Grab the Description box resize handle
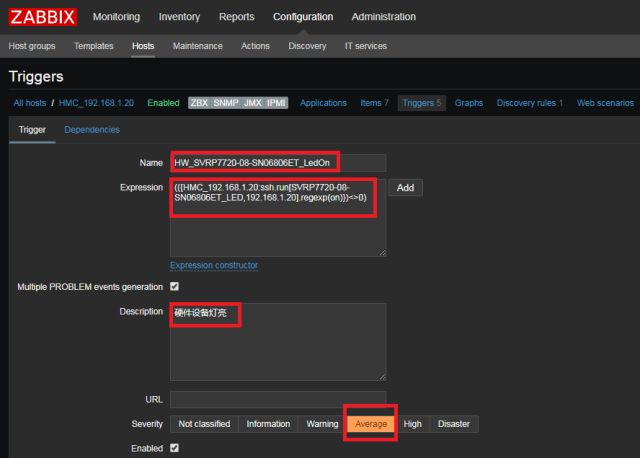This screenshot has width=640, height=458. 382,377
